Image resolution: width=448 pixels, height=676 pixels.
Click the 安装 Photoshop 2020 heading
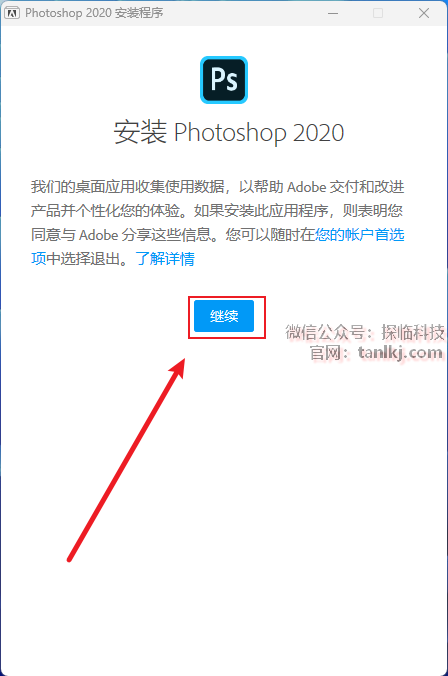(229, 132)
